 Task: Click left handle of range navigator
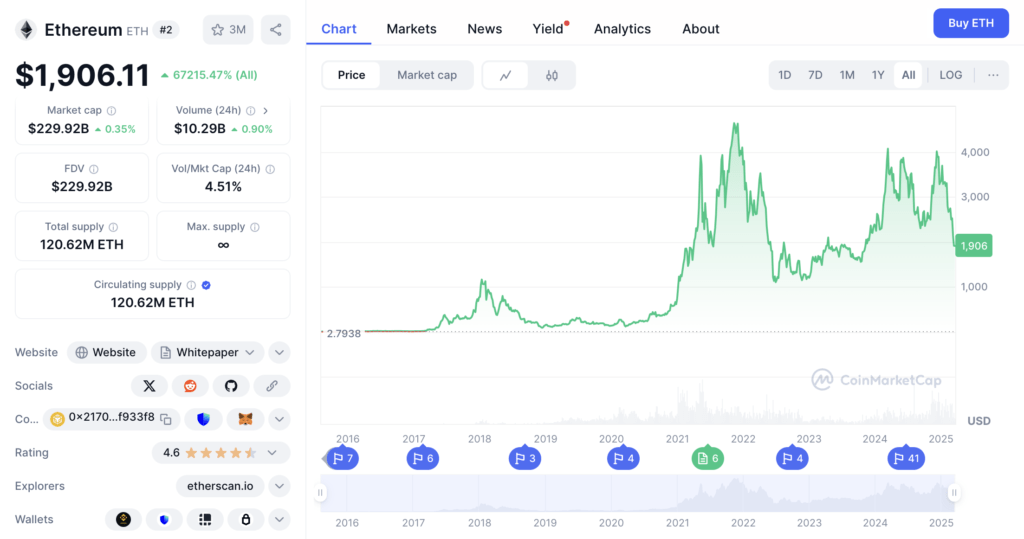[x=320, y=493]
